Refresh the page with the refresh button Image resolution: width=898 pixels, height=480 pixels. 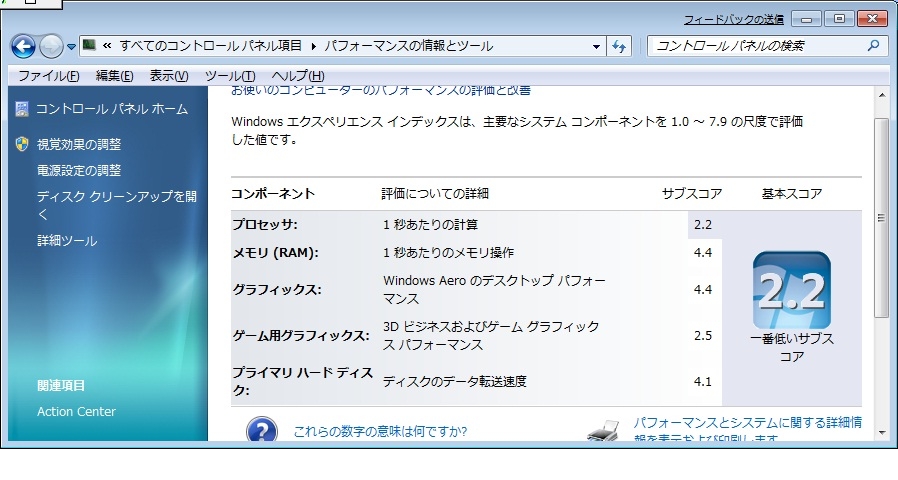tap(619, 46)
